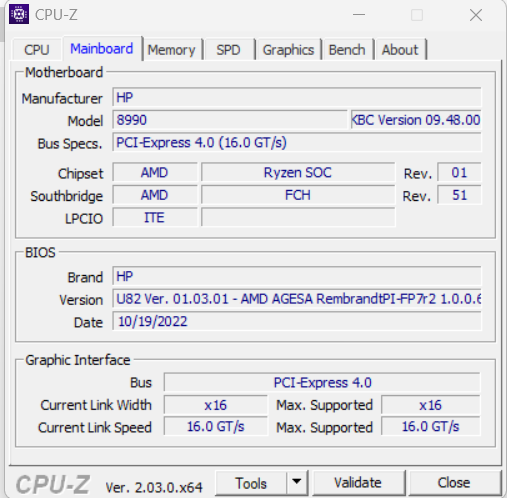Select the SPD tab
Image resolution: width=507 pixels, height=498 pixels.
tap(228, 50)
